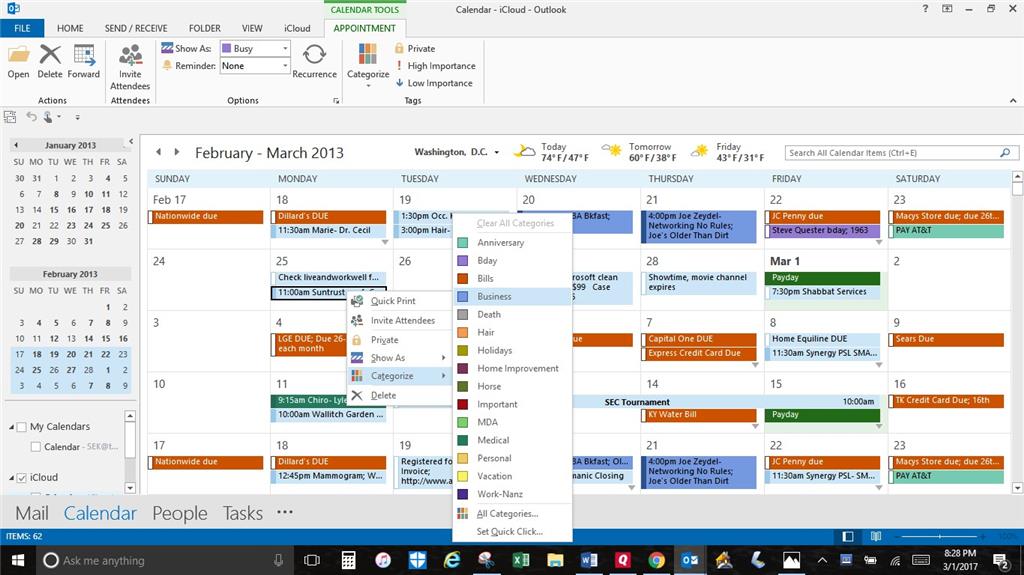Go to next month with right arrow
The width and height of the screenshot is (1024, 575).
pyautogui.click(x=176, y=152)
